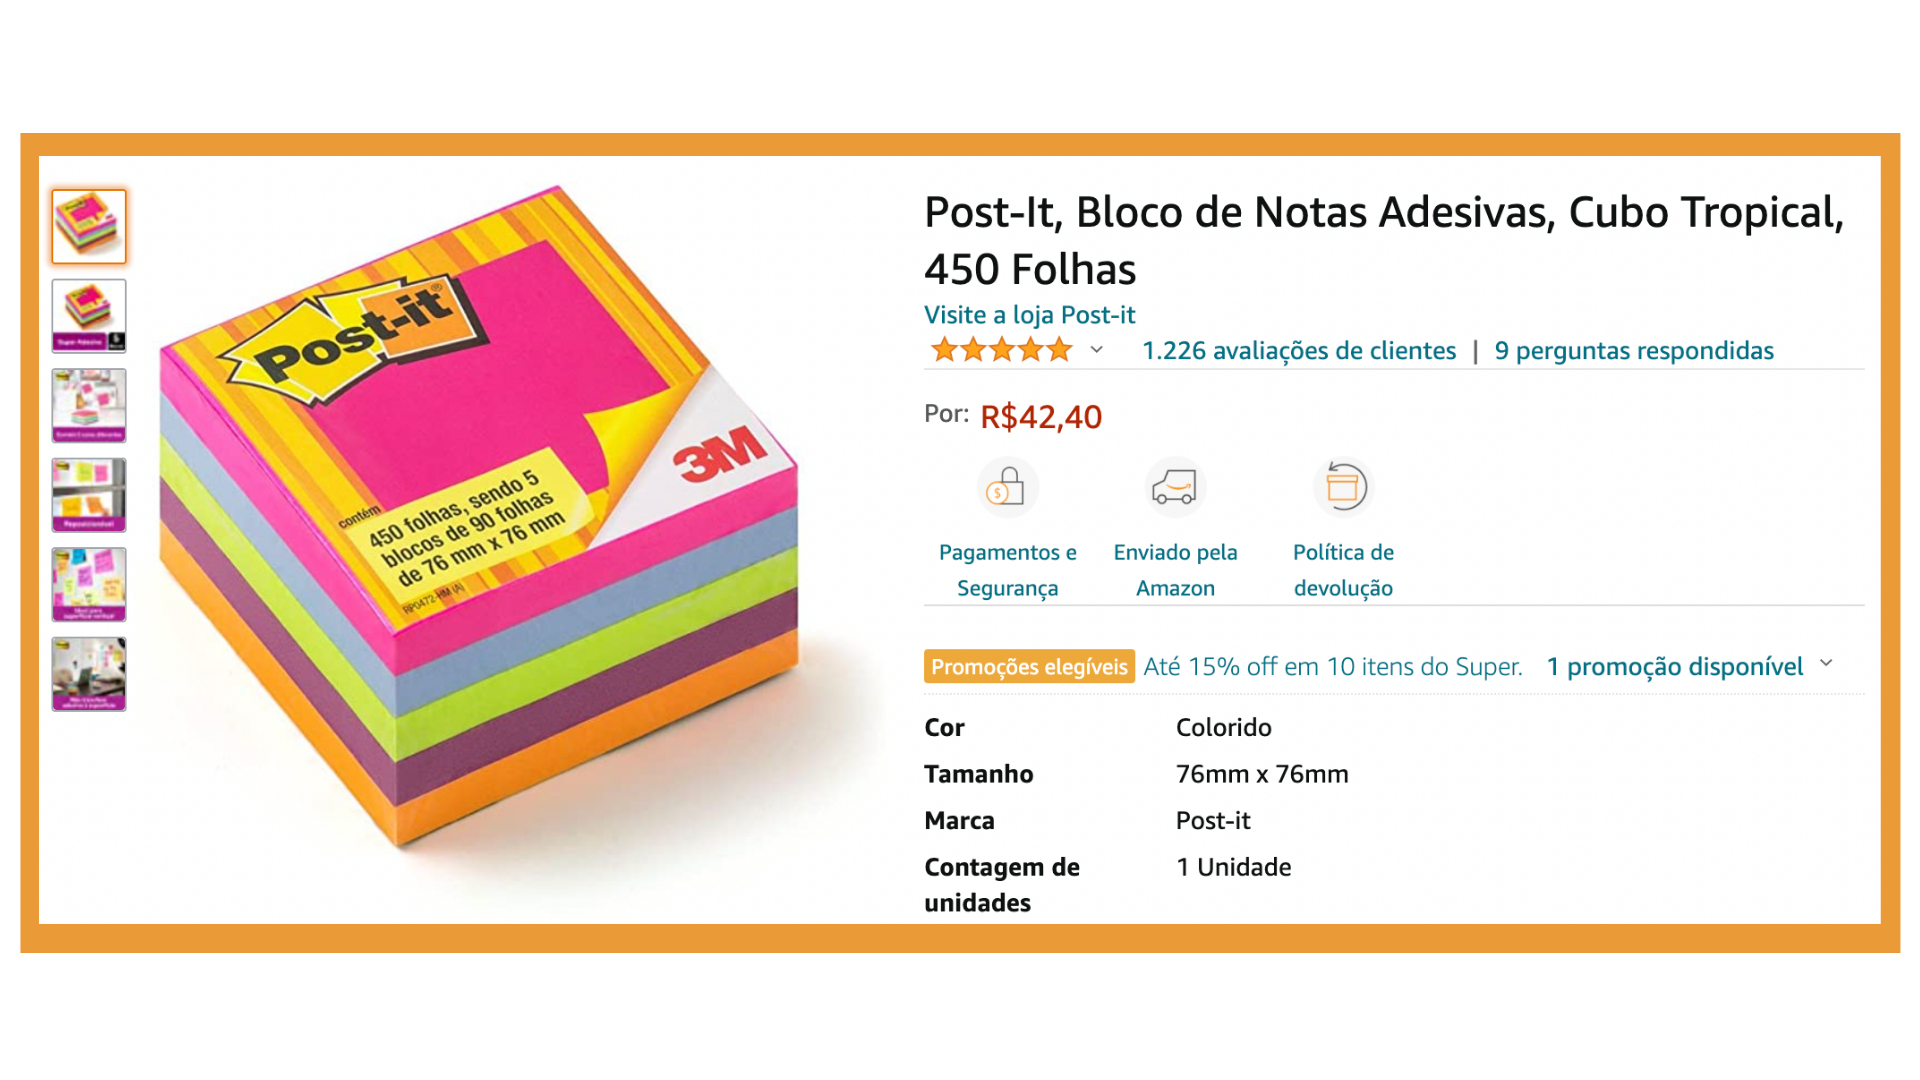Click the Pagamentos e Segurança lock icon

(1007, 487)
